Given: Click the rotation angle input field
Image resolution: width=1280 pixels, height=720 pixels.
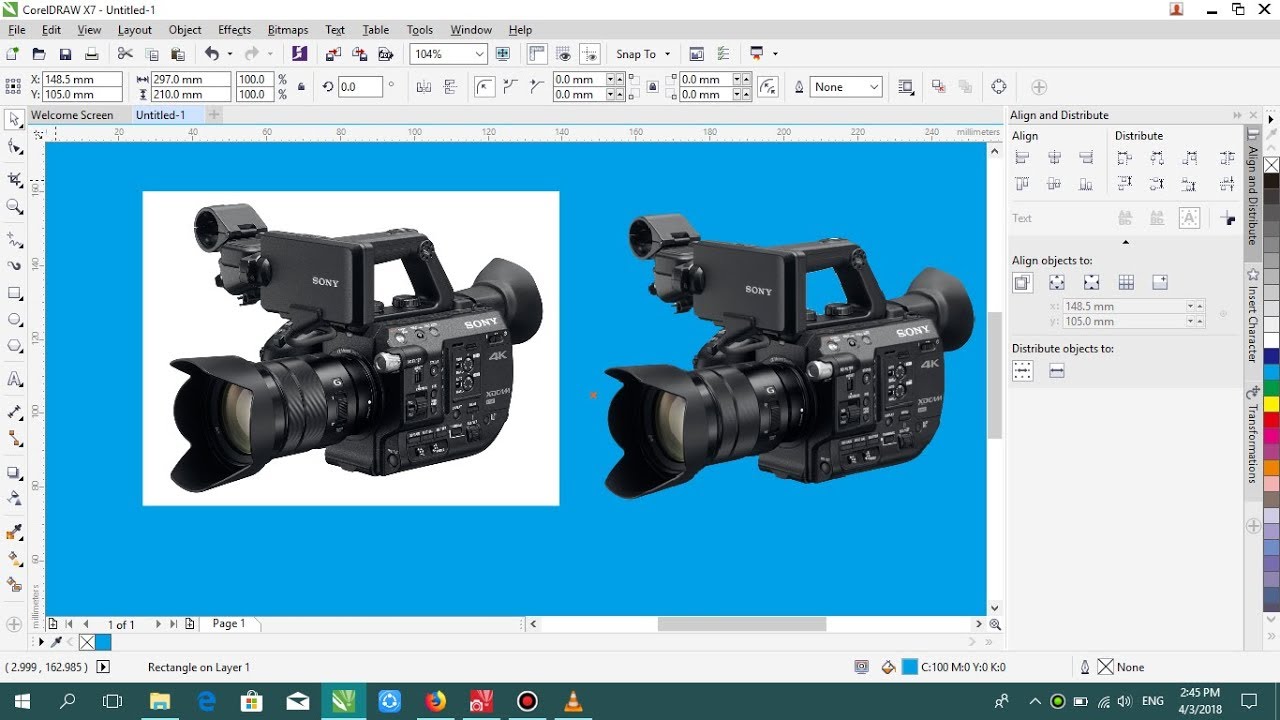Looking at the screenshot, I should pos(360,87).
